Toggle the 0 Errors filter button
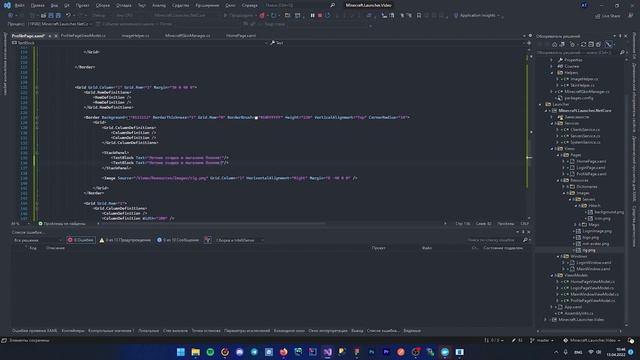The height and width of the screenshot is (360, 640). pyautogui.click(x=81, y=240)
